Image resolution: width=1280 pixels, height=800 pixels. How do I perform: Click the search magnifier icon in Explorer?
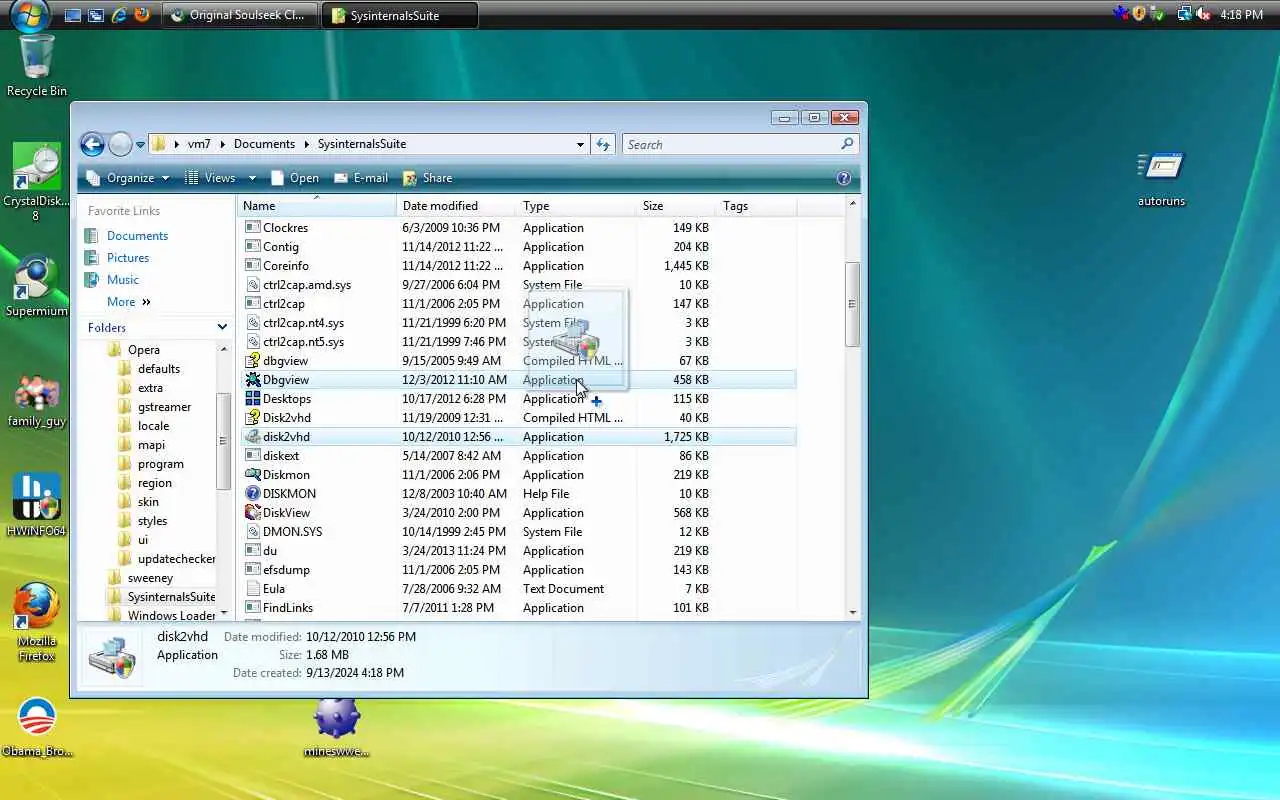847,144
